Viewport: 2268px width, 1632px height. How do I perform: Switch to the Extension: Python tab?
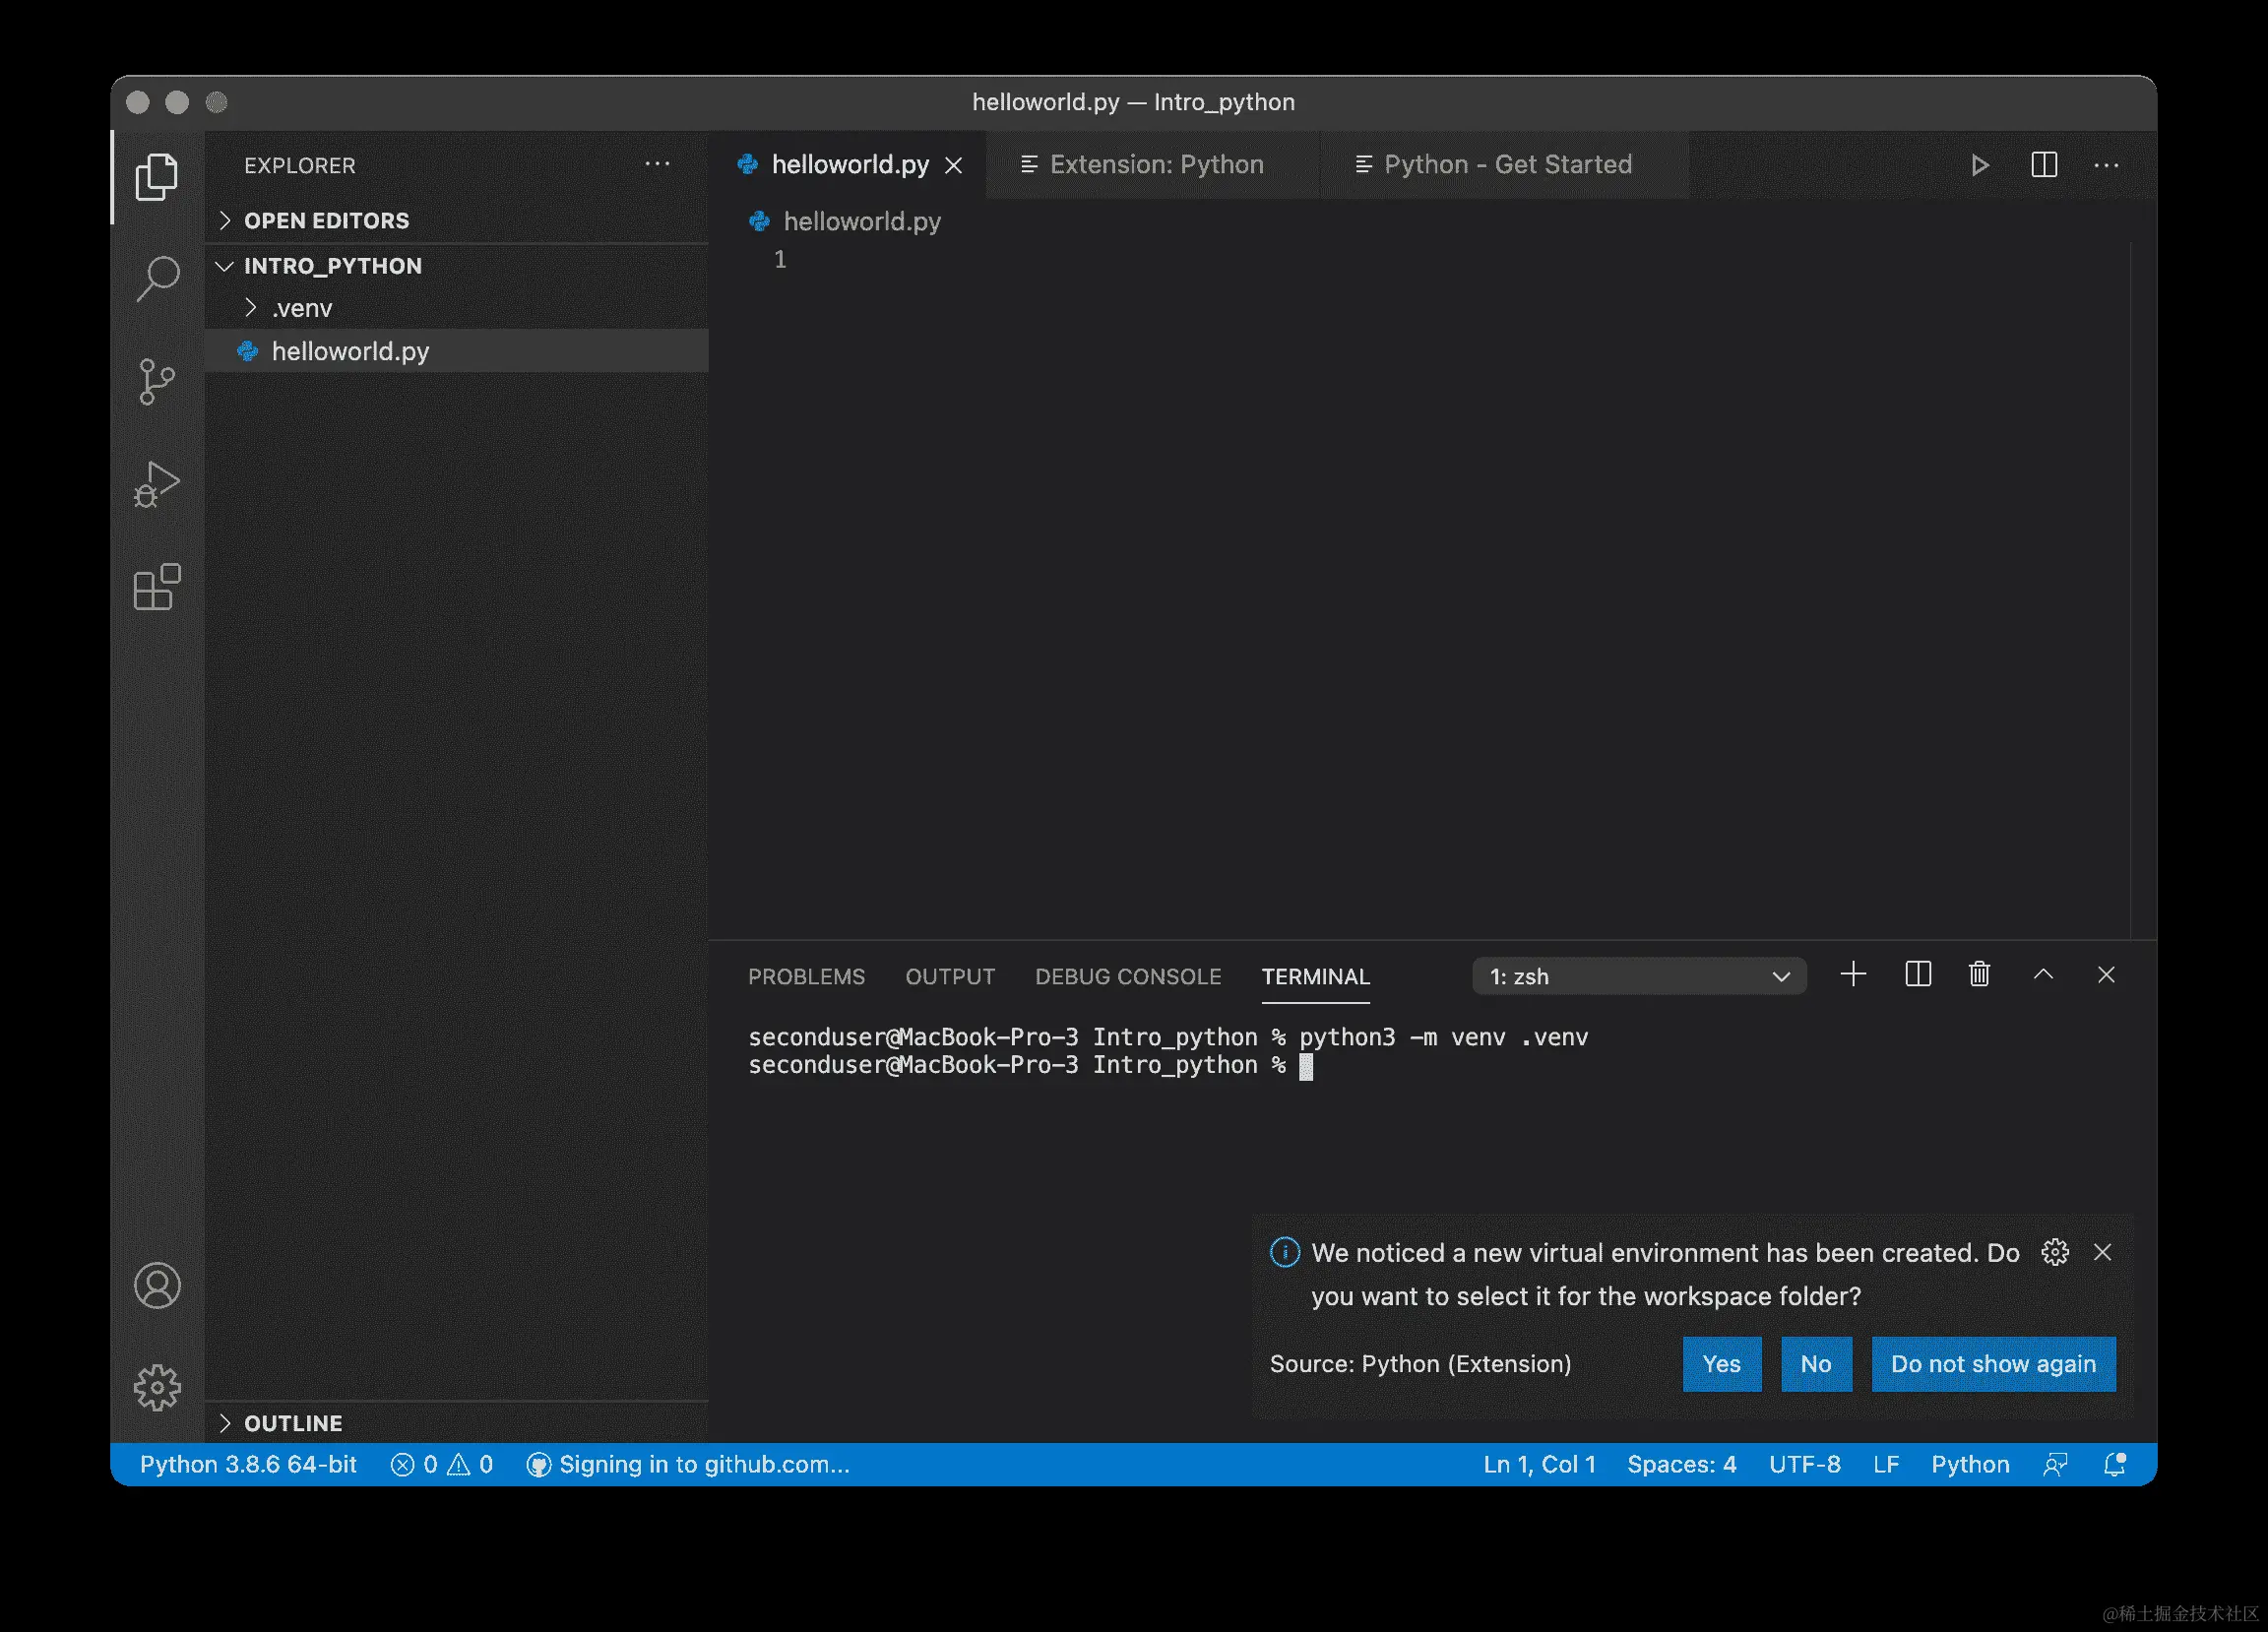1155,165
